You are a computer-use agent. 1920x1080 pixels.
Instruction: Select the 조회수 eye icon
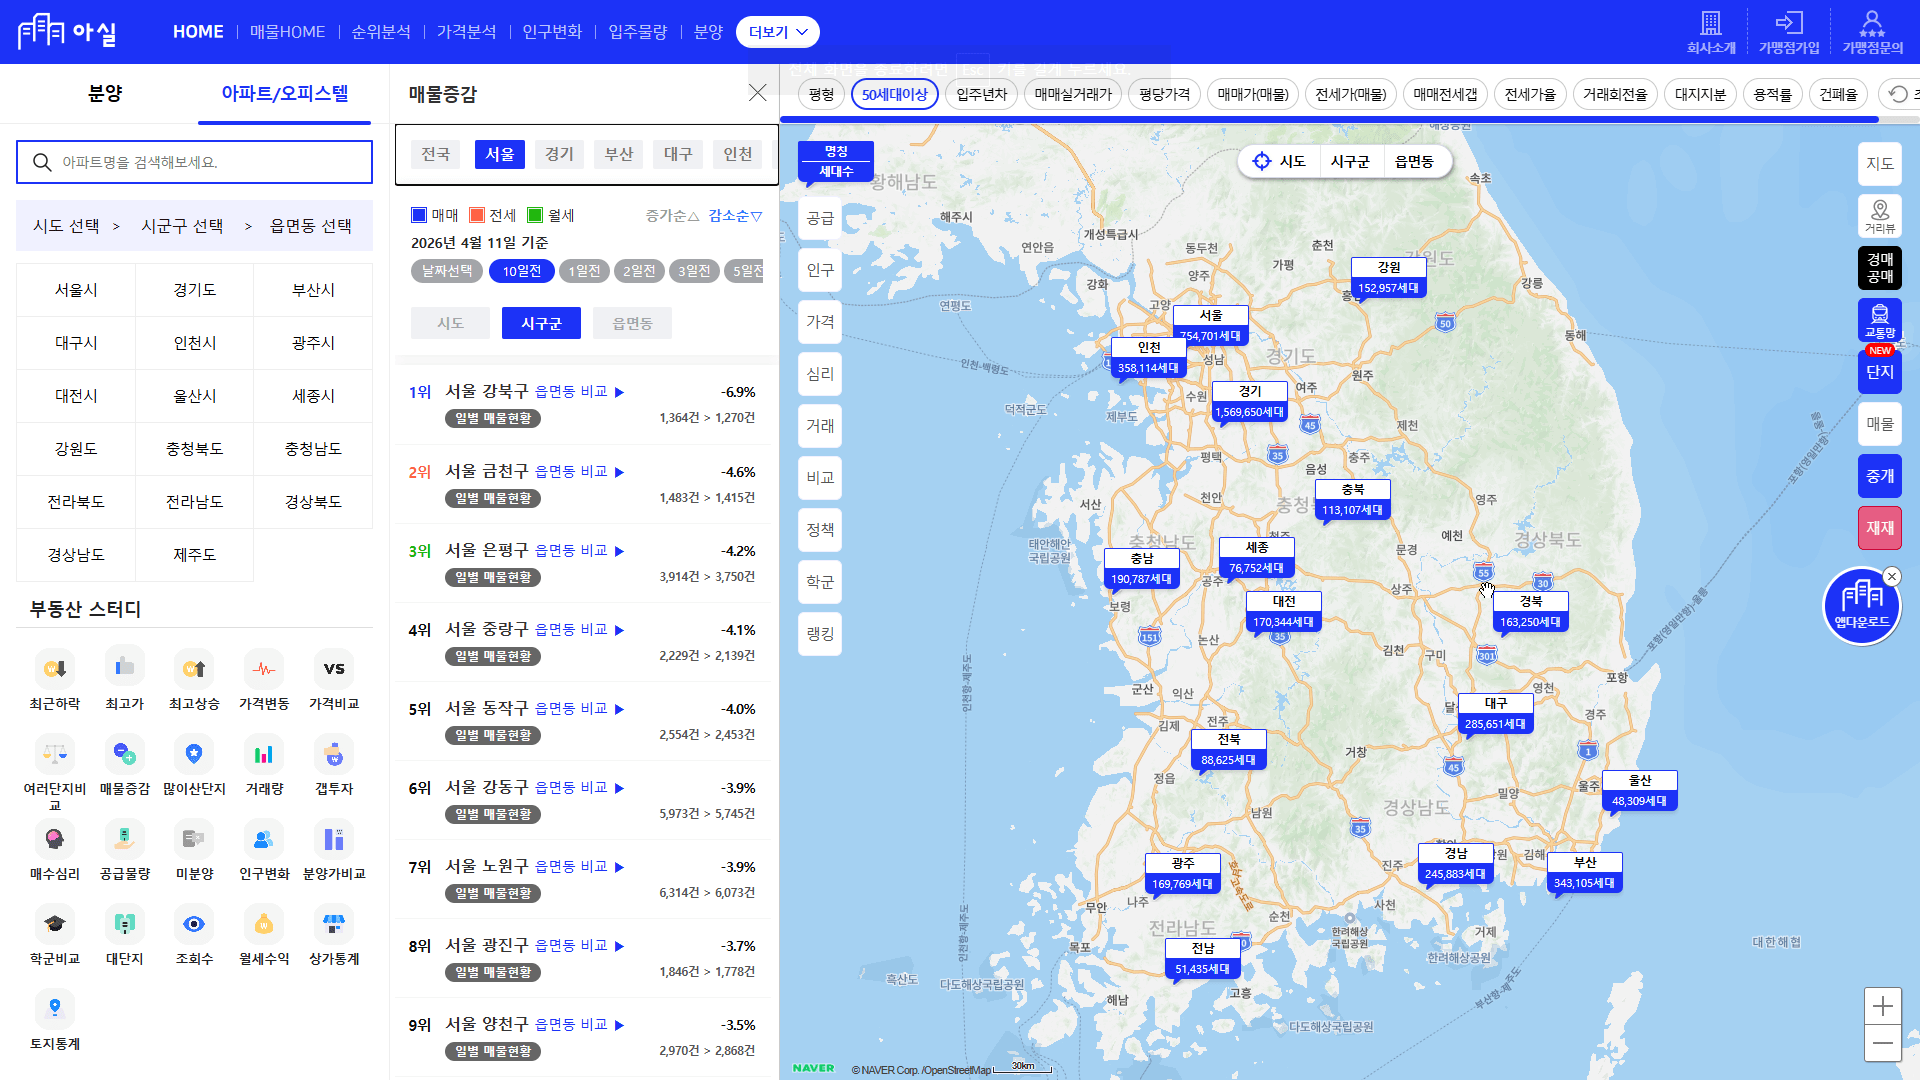click(194, 924)
